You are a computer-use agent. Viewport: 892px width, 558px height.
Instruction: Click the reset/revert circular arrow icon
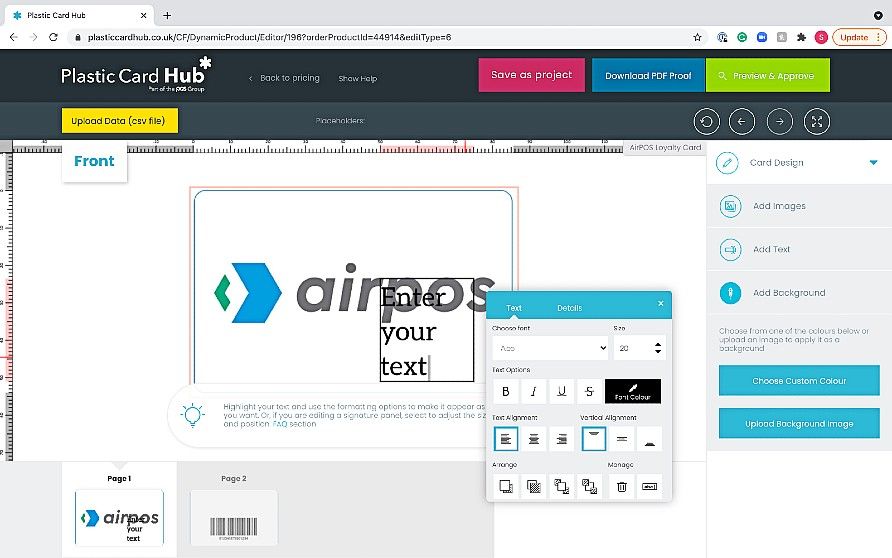click(707, 122)
